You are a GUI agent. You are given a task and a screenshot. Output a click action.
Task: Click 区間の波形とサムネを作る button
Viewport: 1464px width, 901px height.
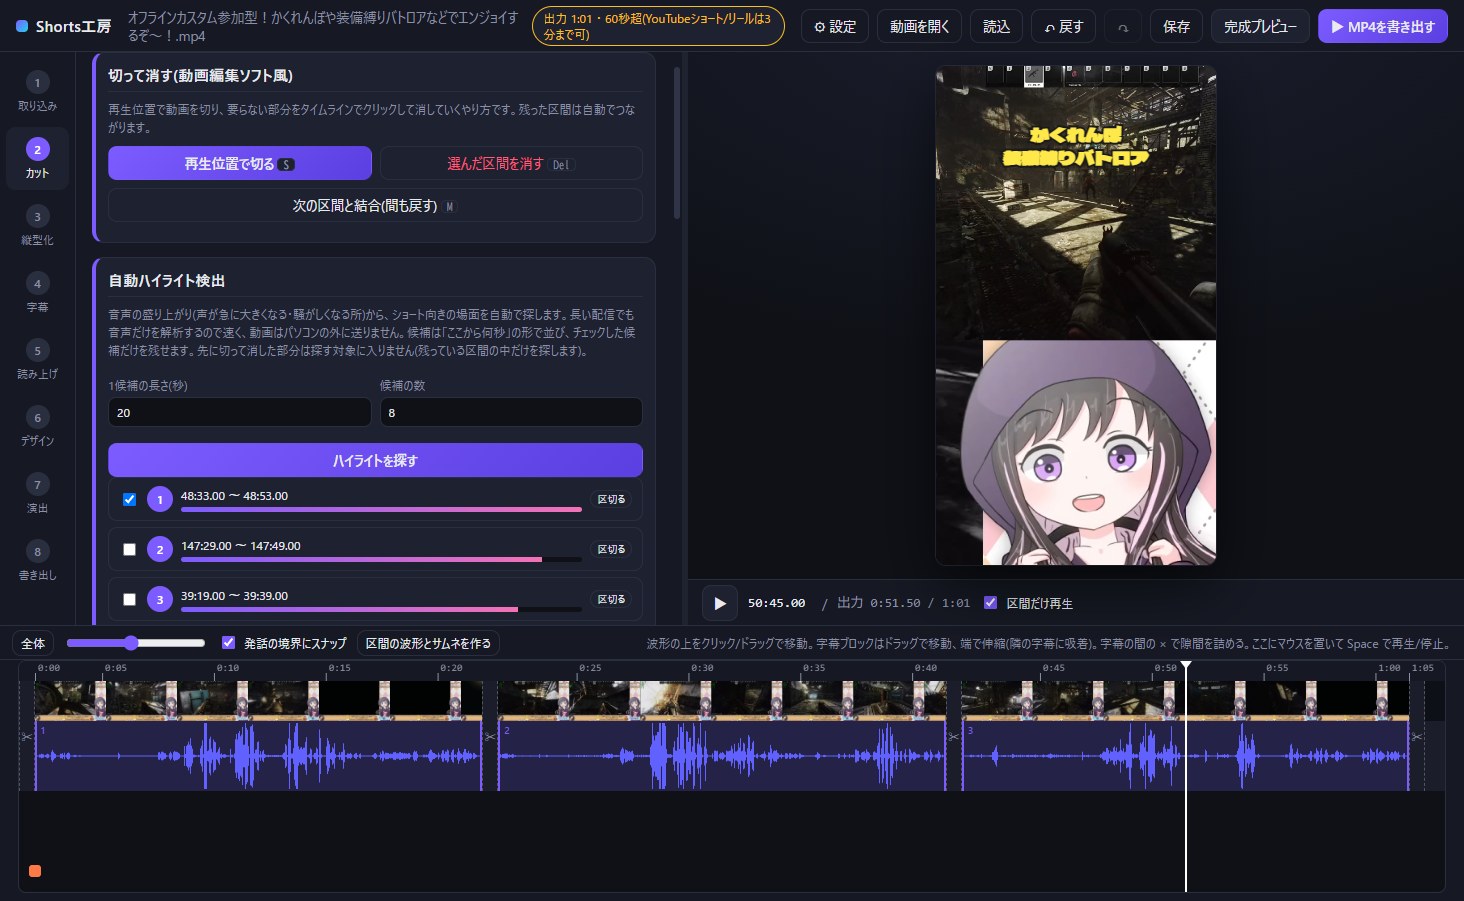[428, 643]
